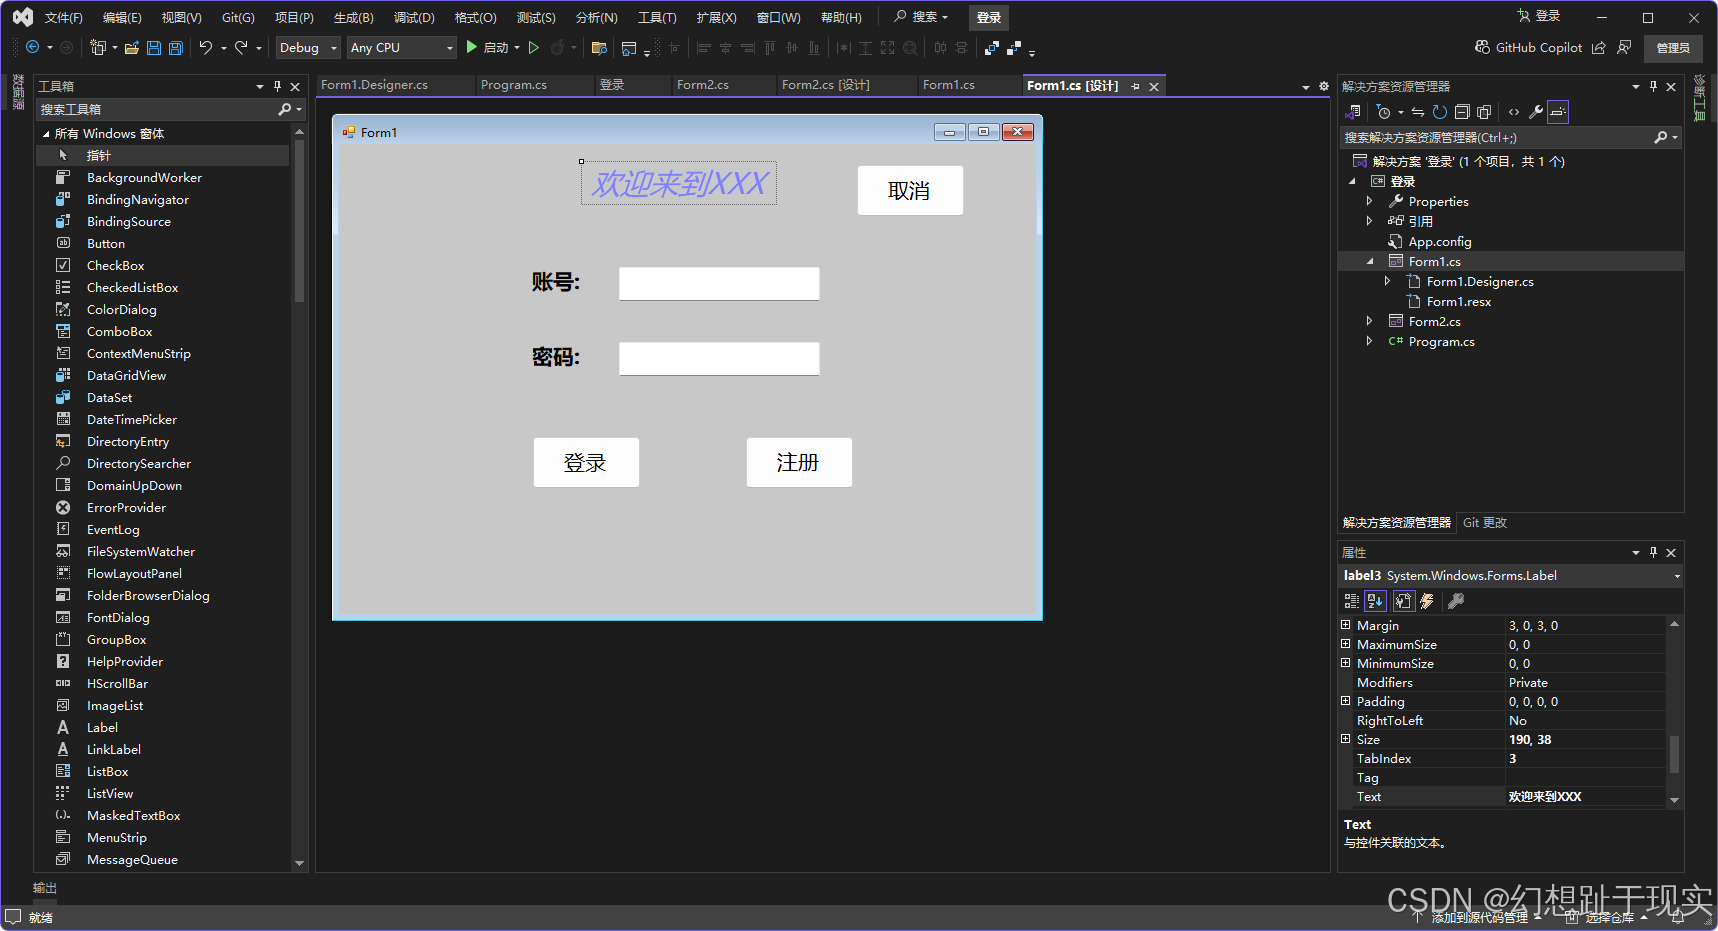Open Properties via wrench icon in Solution Explorer
Viewport: 1718px width, 931px height.
[x=1536, y=112]
